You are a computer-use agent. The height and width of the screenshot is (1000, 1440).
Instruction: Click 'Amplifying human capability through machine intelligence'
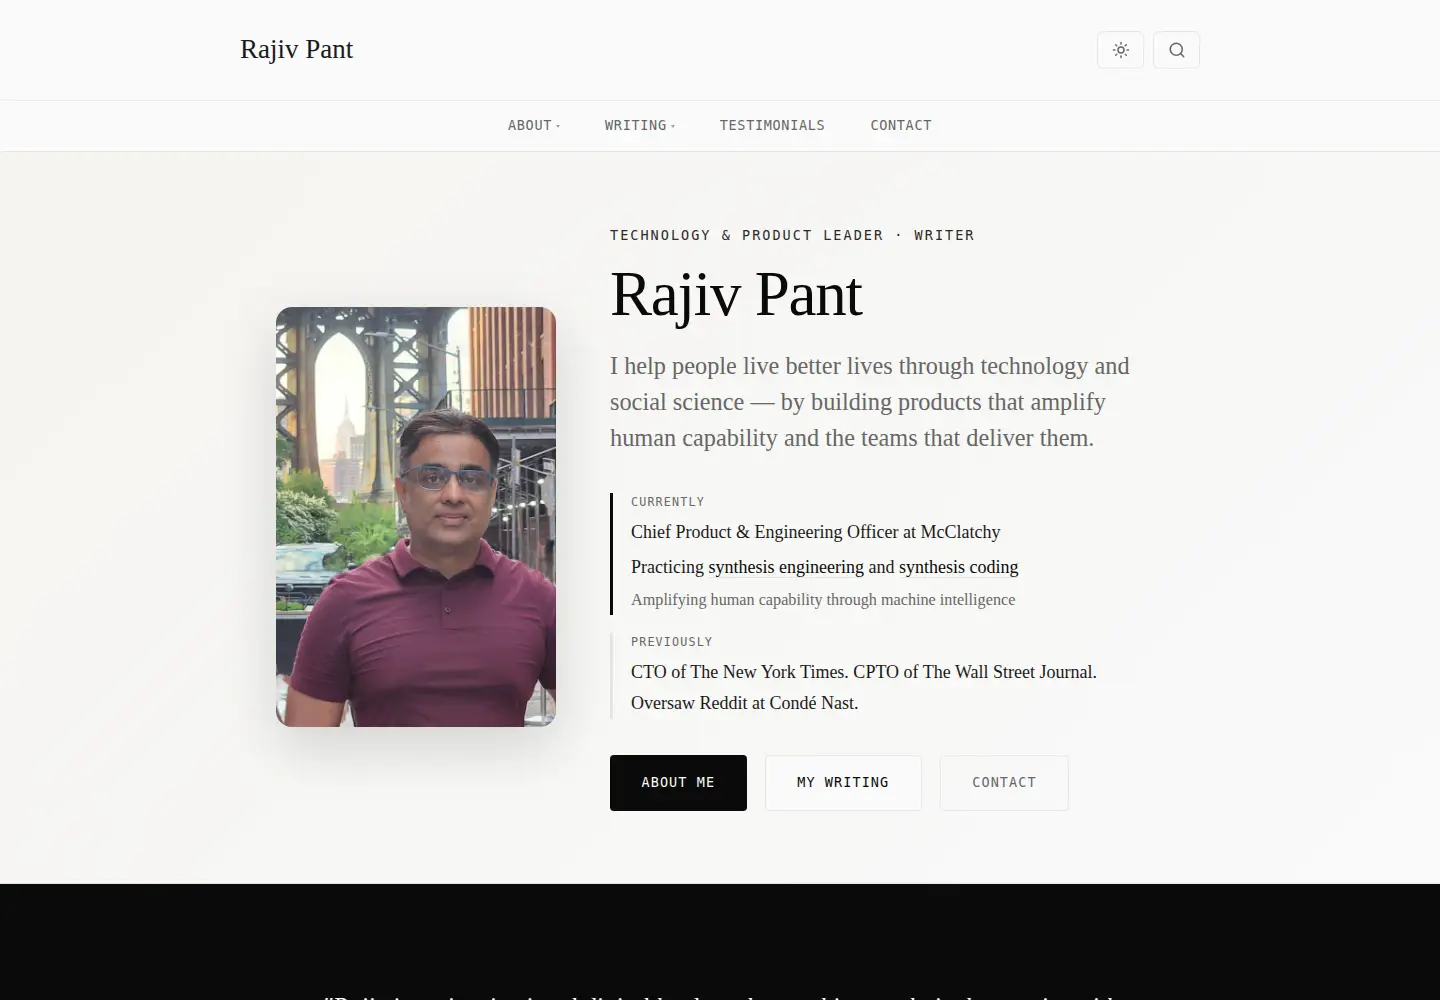point(823,600)
